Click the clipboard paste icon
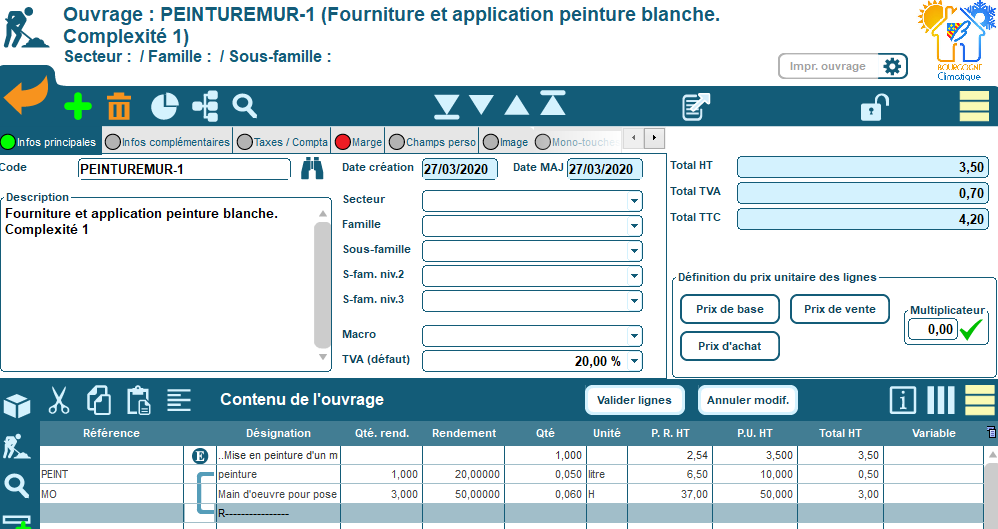The image size is (998, 529). [x=138, y=401]
